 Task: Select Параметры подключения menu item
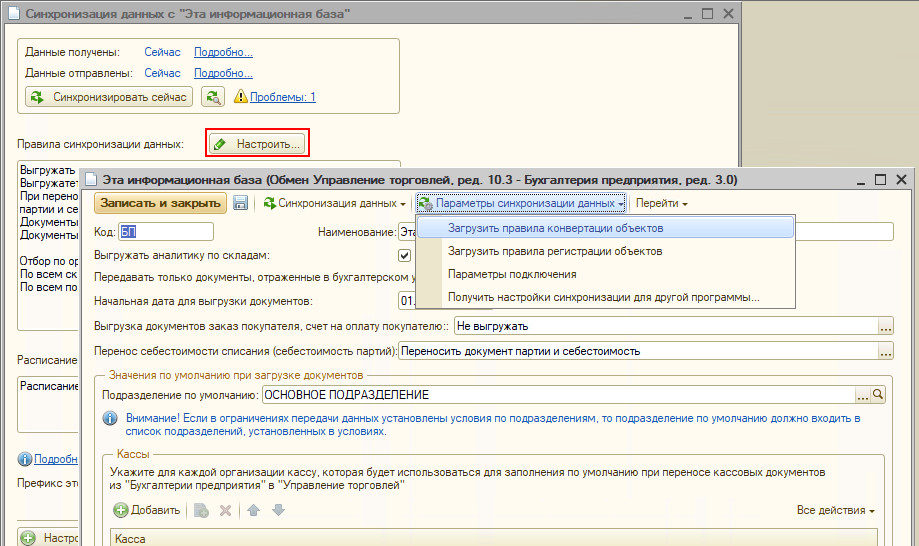pos(512,274)
